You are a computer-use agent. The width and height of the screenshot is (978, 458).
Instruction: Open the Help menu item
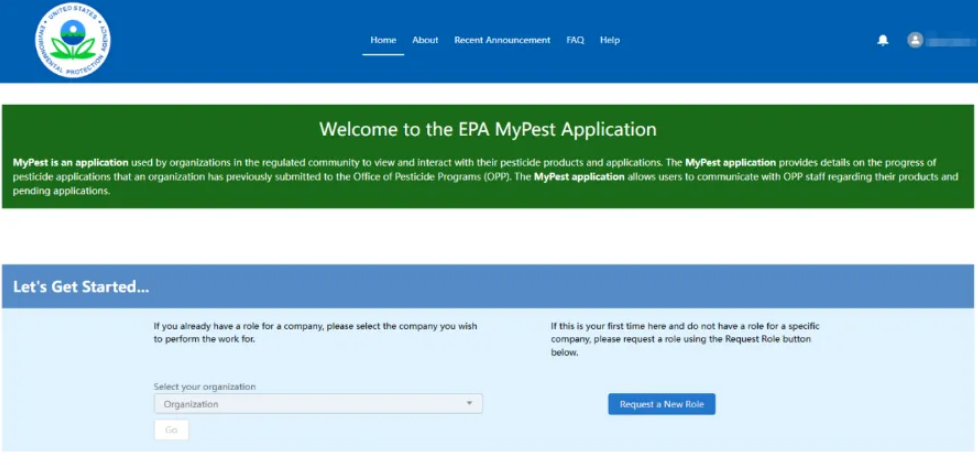(x=610, y=40)
